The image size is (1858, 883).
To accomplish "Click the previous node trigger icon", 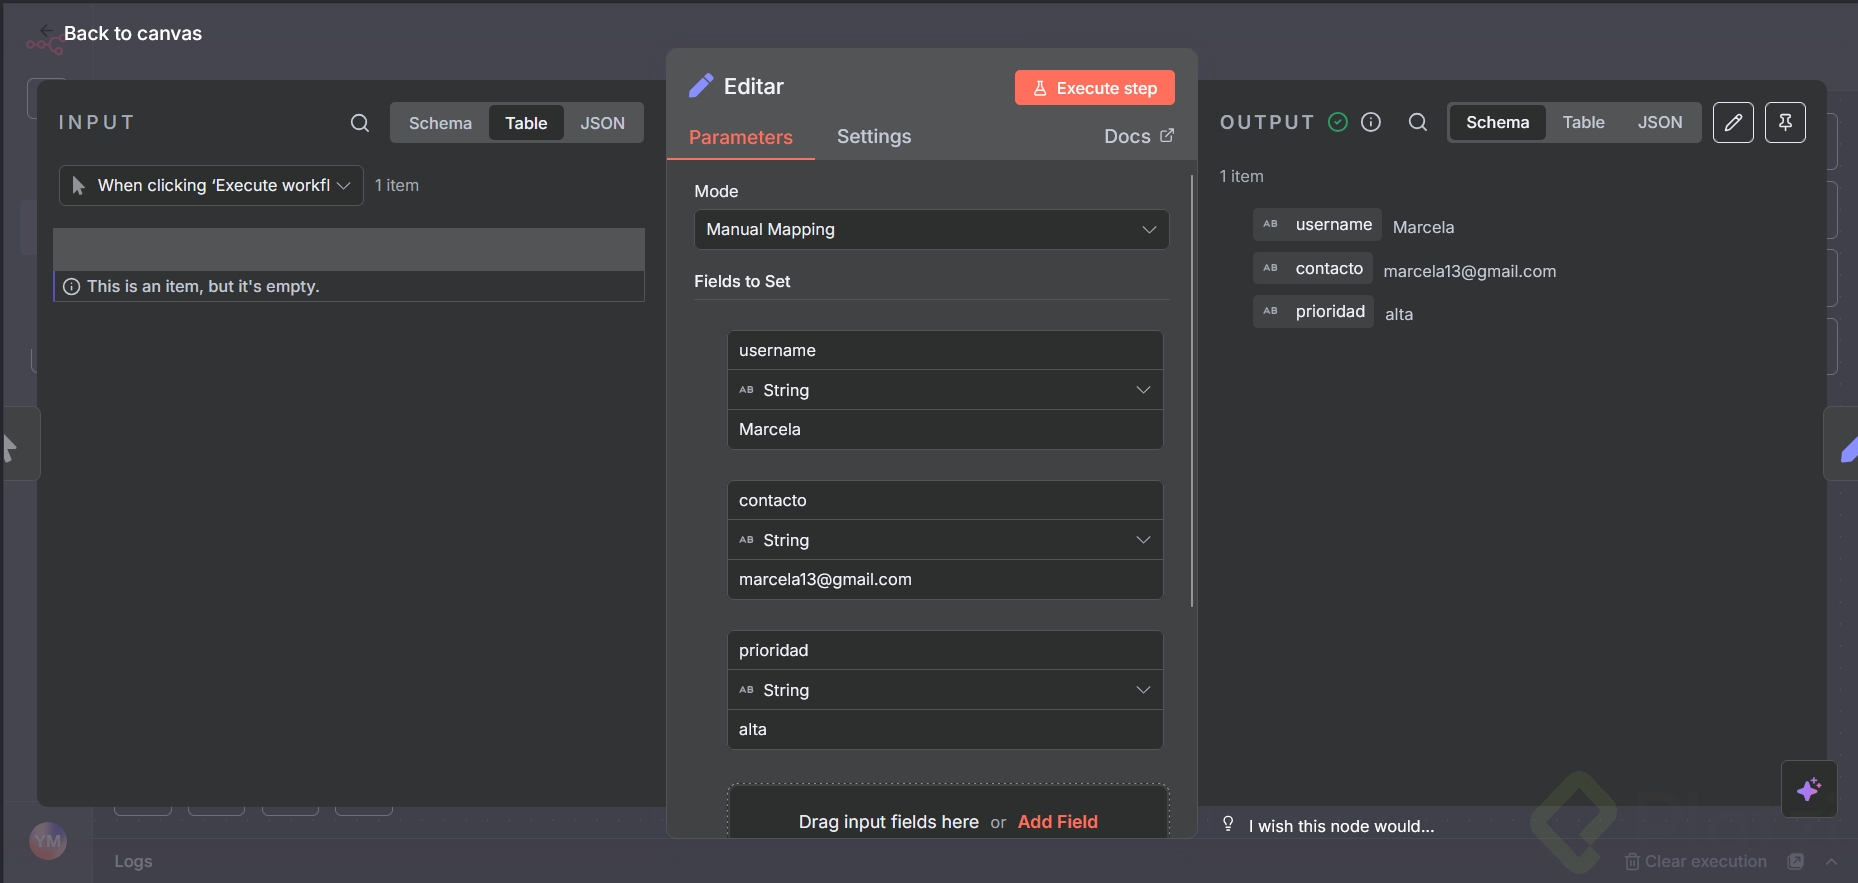I will pyautogui.click(x=10, y=447).
